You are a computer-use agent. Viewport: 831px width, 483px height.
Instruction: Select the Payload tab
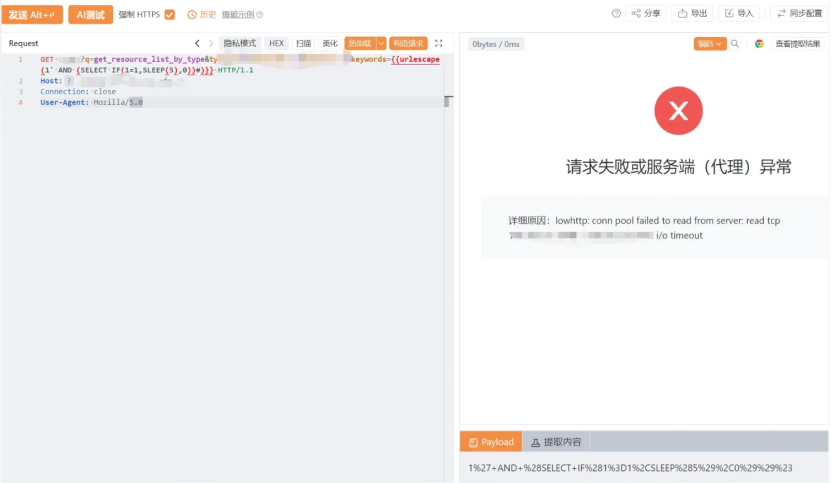[x=491, y=442]
